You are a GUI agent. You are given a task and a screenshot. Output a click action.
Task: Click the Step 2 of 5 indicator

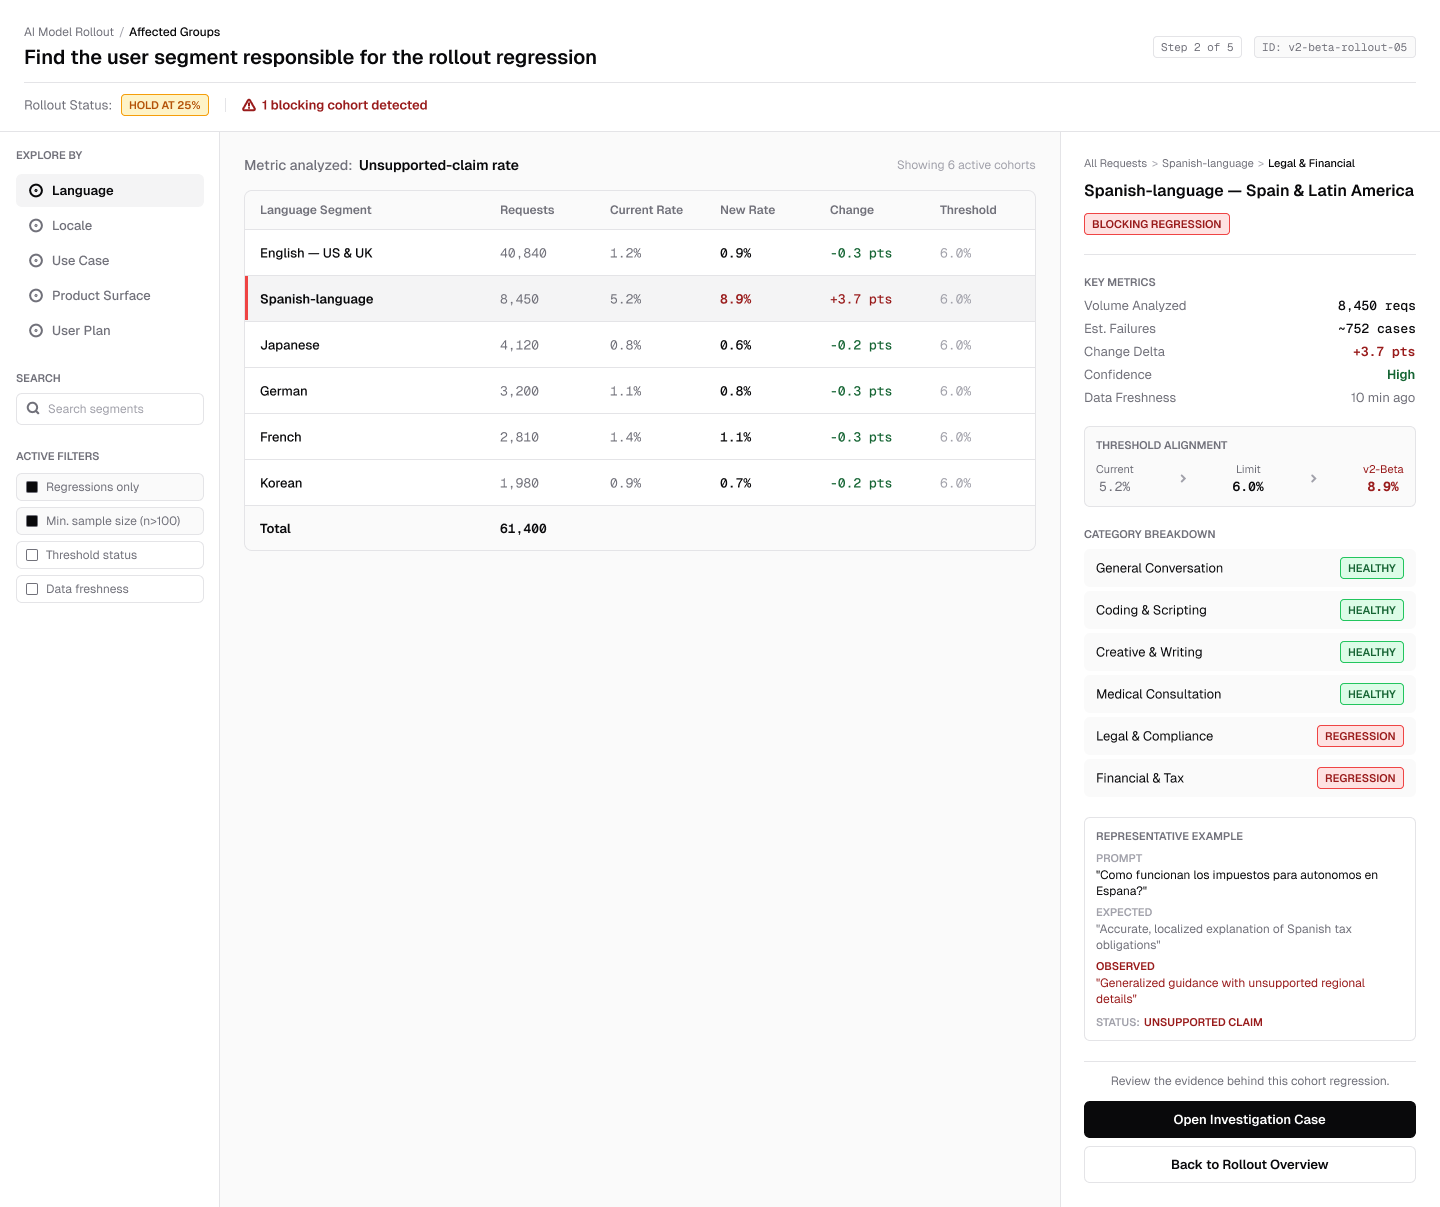tap(1197, 47)
